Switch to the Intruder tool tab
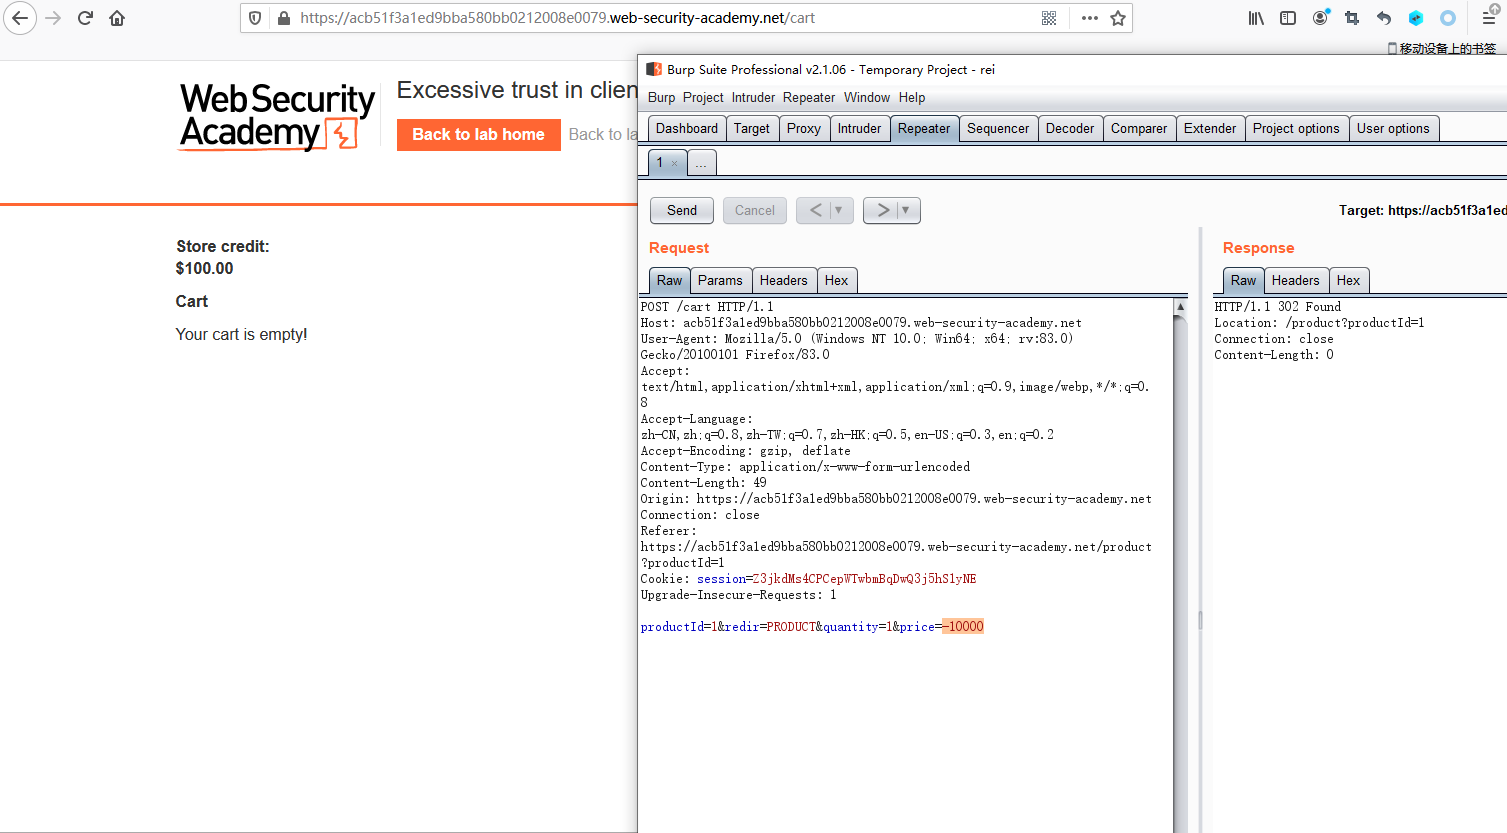Screen dimensions: 1507x833 [x=860, y=128]
